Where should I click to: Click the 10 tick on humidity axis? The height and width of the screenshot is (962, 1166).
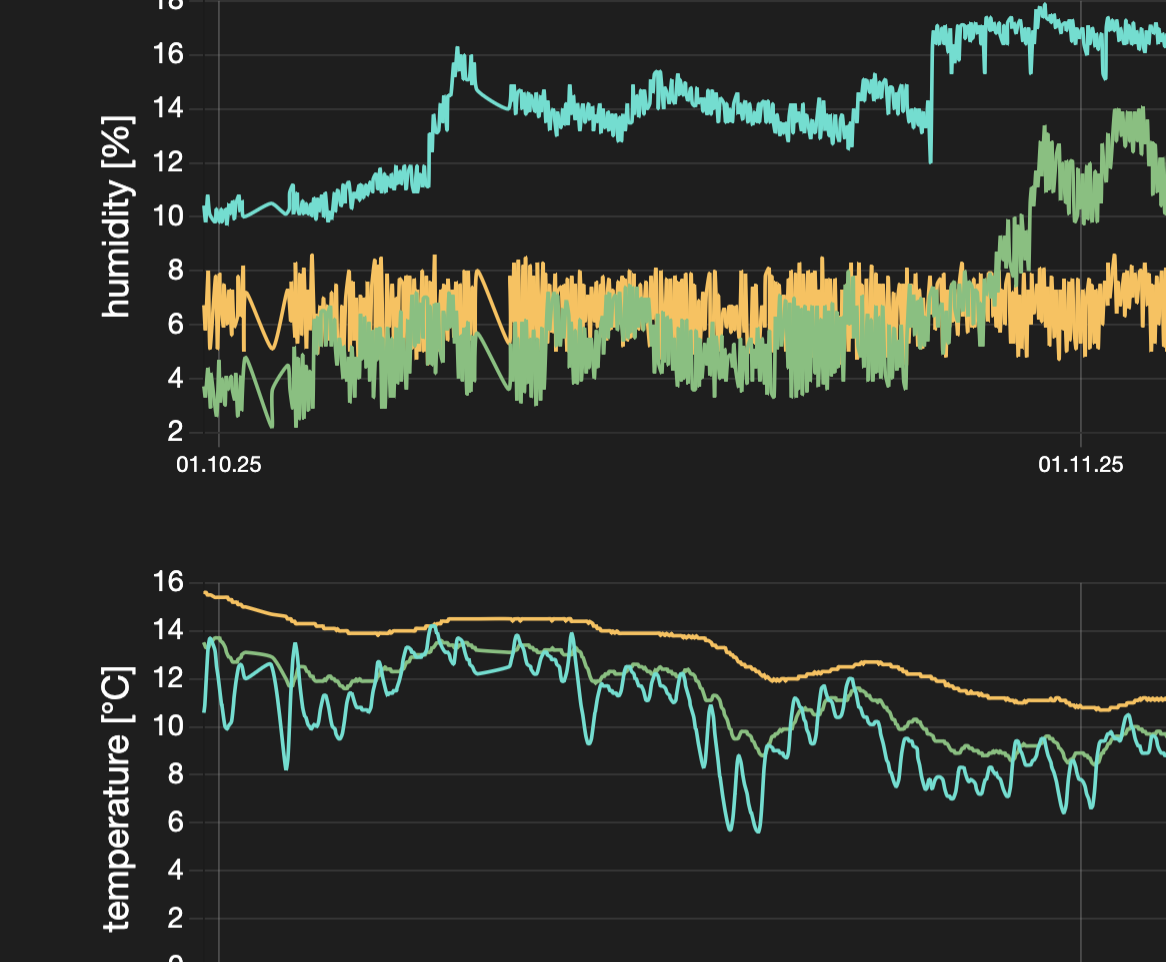[x=168, y=216]
